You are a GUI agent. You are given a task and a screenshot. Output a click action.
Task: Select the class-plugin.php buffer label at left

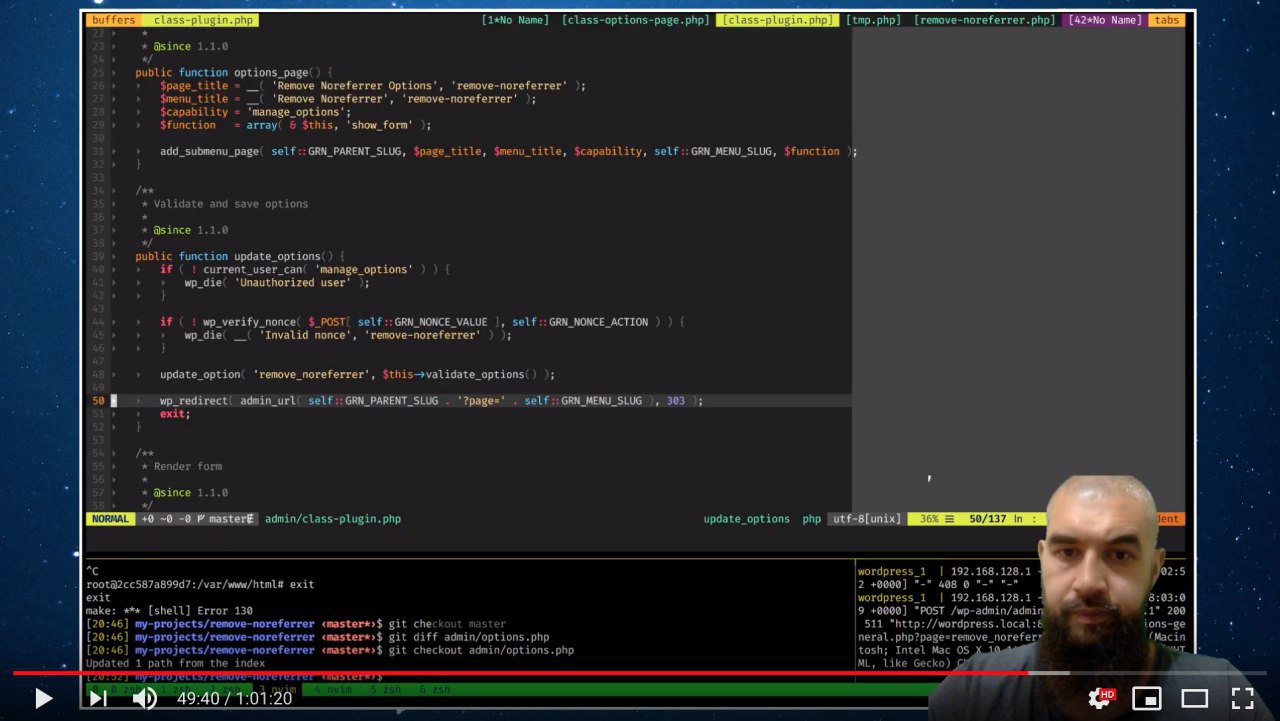pyautogui.click(x=204, y=20)
